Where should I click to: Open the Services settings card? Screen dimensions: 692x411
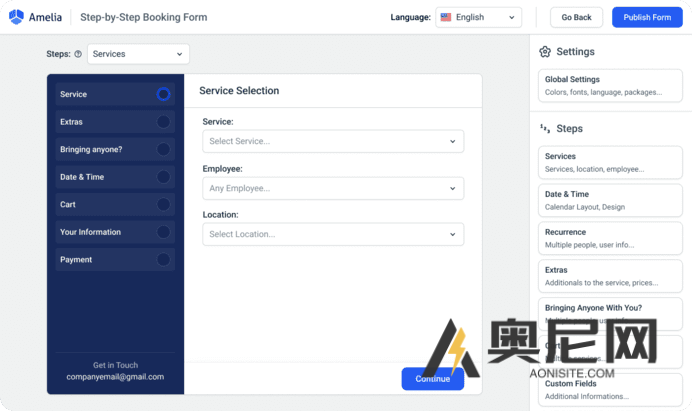[610, 162]
